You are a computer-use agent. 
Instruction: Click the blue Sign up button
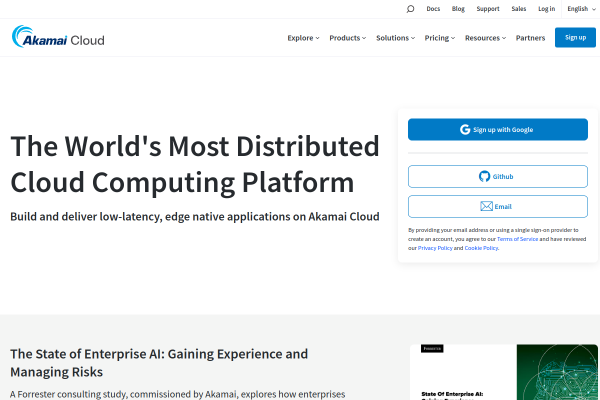[x=575, y=38]
